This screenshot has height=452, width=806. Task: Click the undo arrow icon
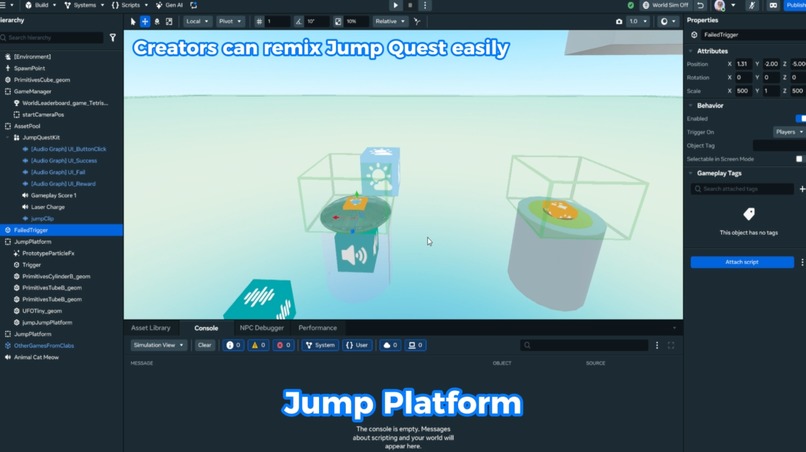tap(700, 5)
